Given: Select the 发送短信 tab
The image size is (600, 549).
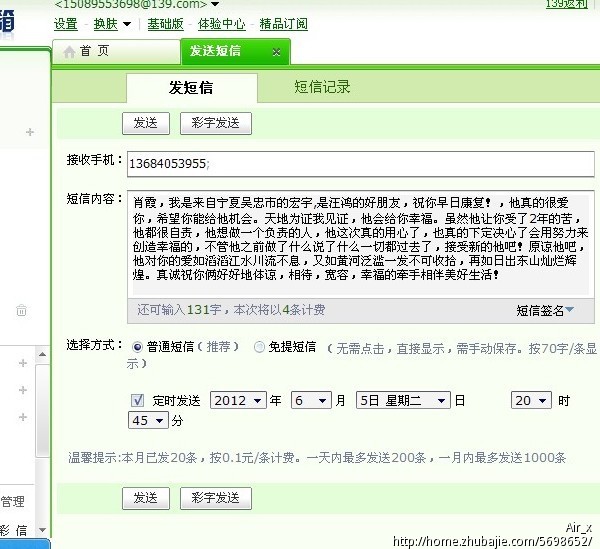Looking at the screenshot, I should [x=235, y=52].
